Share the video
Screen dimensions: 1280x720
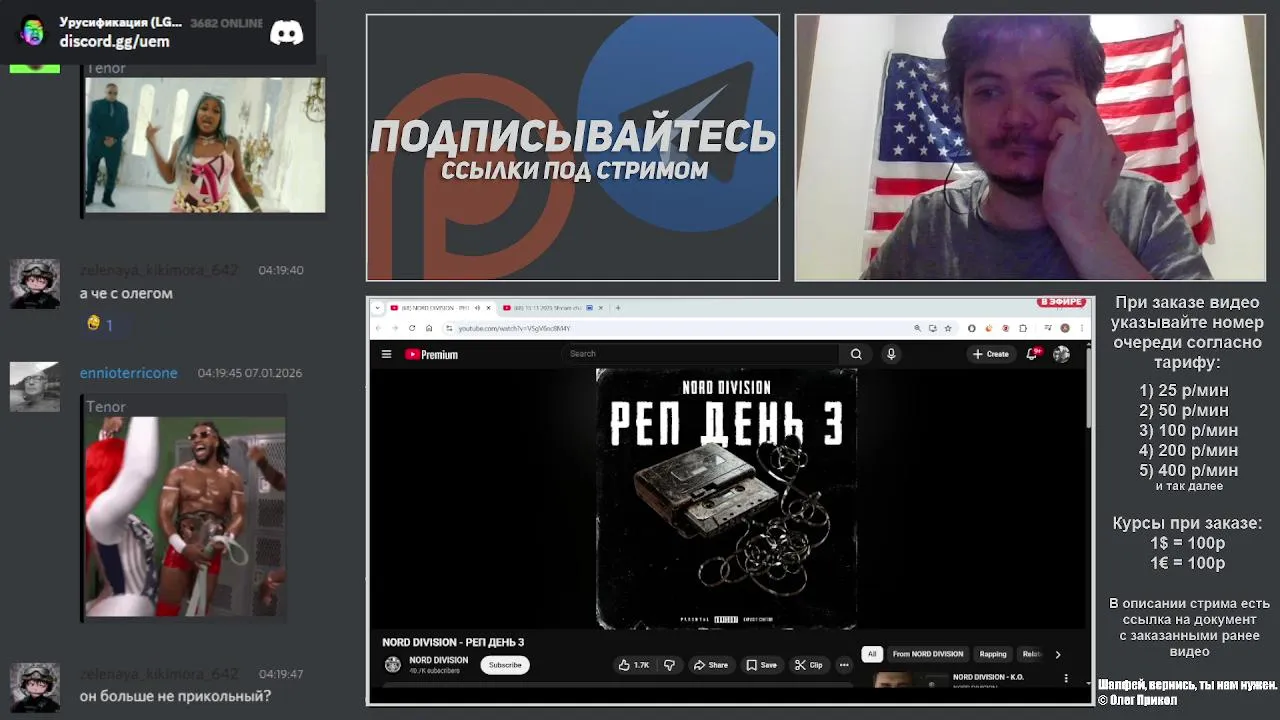coord(711,665)
